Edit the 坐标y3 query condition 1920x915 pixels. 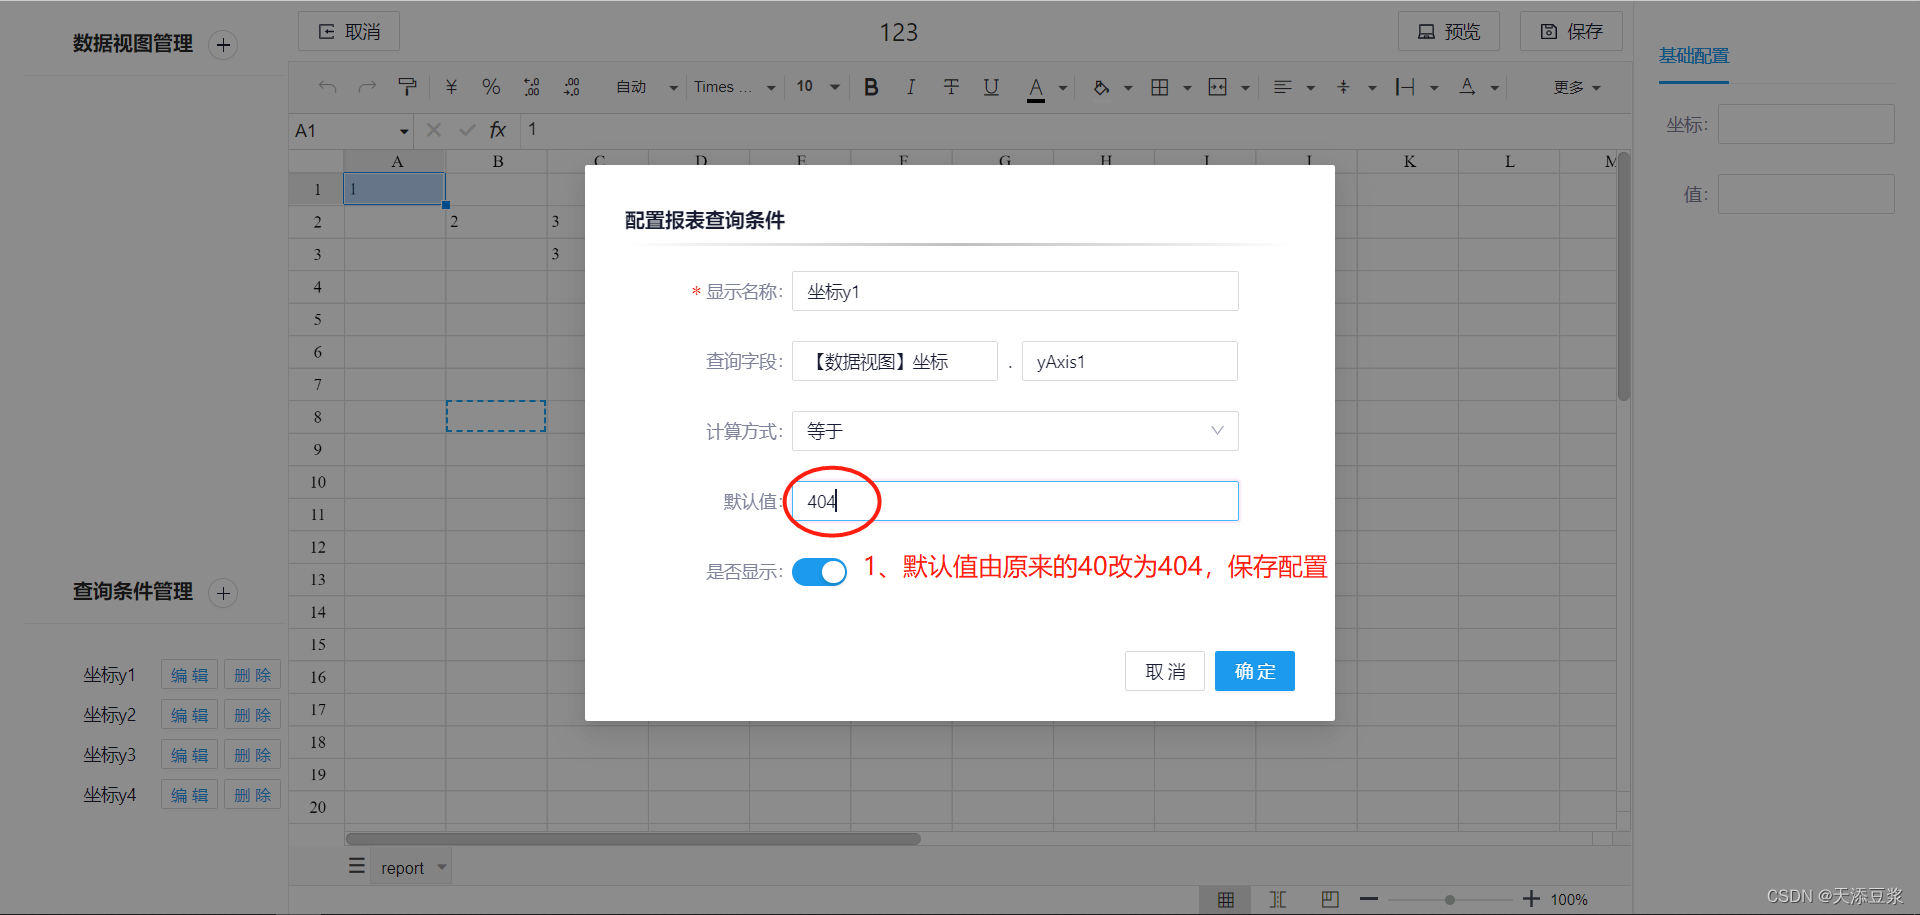click(189, 755)
